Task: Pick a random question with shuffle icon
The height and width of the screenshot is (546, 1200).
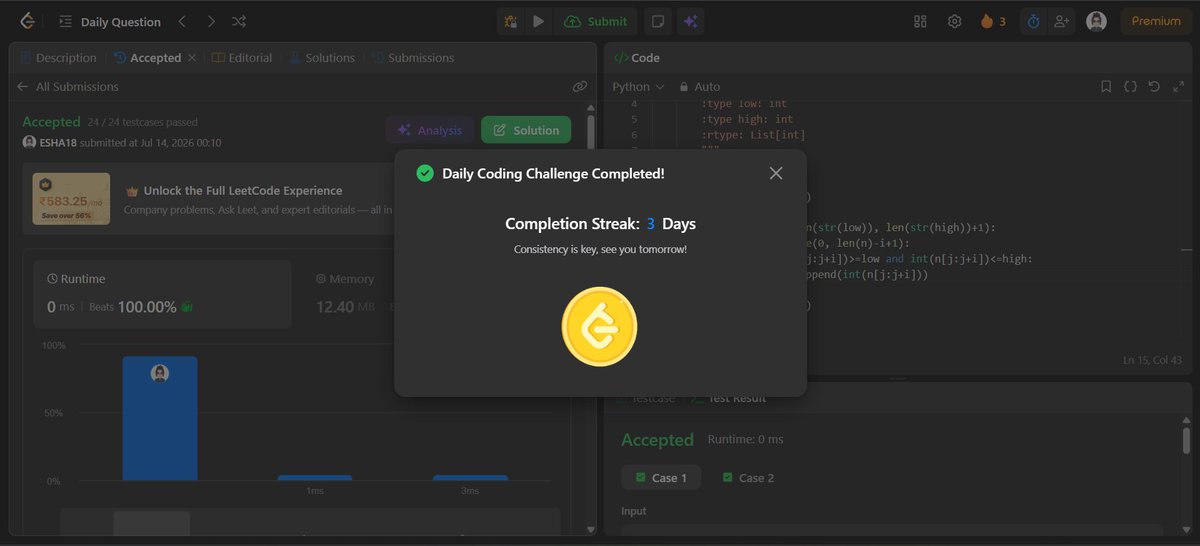Action: pyautogui.click(x=239, y=21)
